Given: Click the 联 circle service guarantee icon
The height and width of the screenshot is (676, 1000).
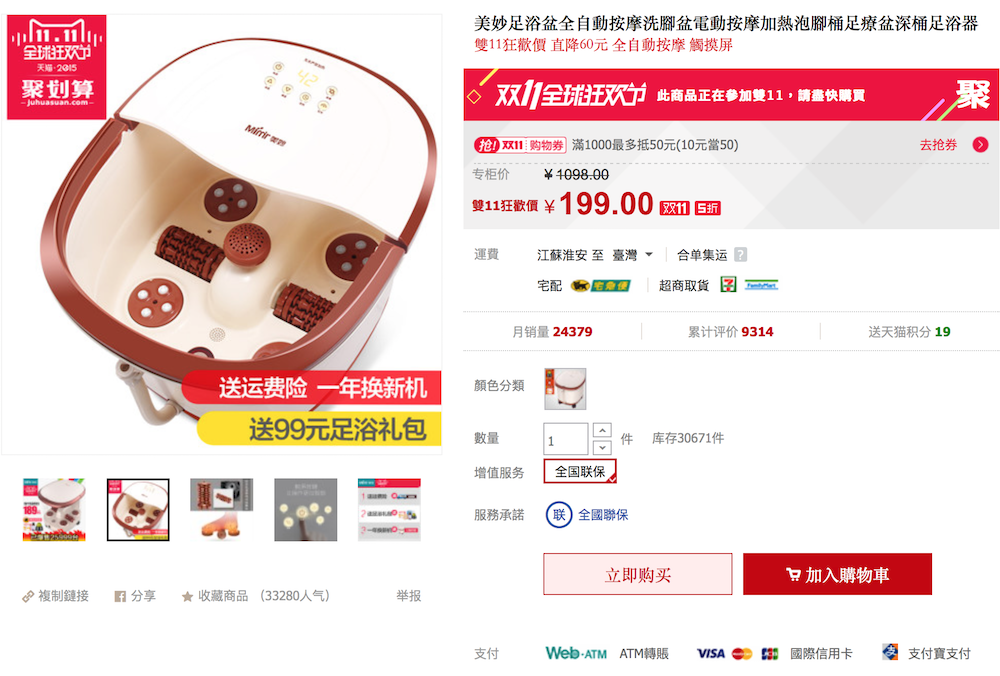Looking at the screenshot, I should (559, 515).
